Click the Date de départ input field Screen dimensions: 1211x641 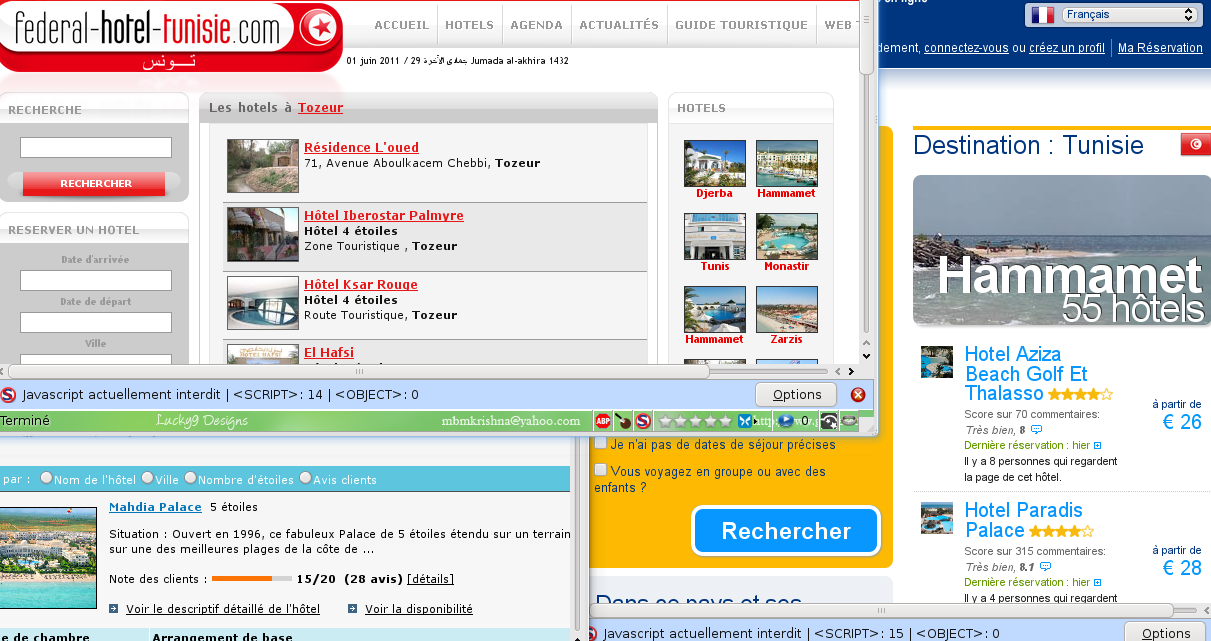click(96, 322)
